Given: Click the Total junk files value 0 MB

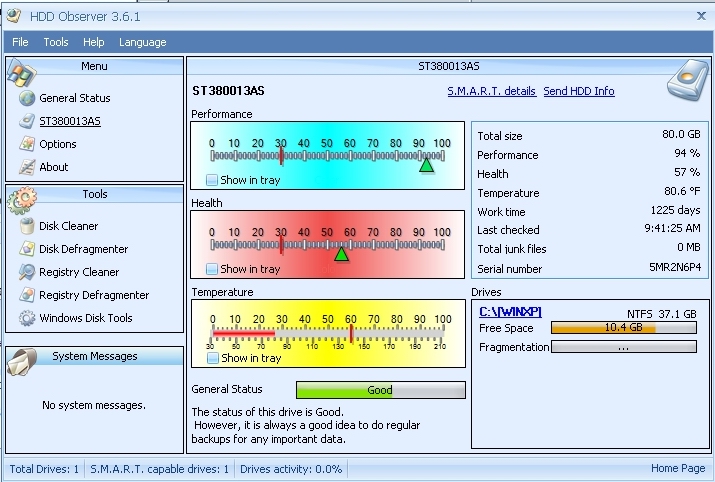Looking at the screenshot, I should 689,247.
